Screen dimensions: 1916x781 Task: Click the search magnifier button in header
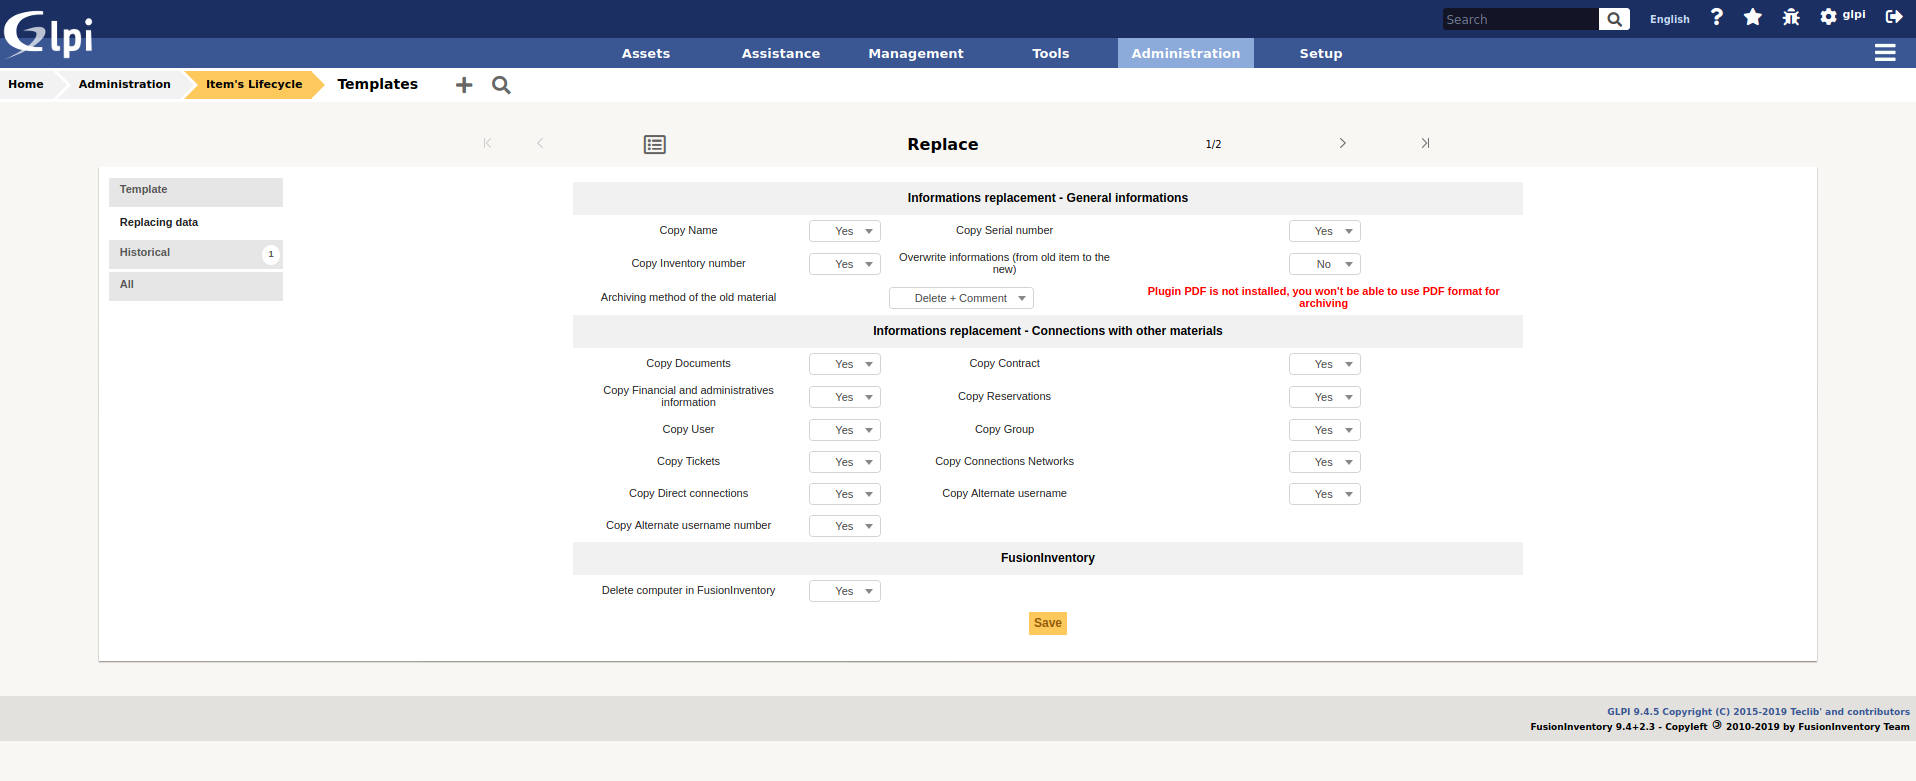pyautogui.click(x=1614, y=19)
